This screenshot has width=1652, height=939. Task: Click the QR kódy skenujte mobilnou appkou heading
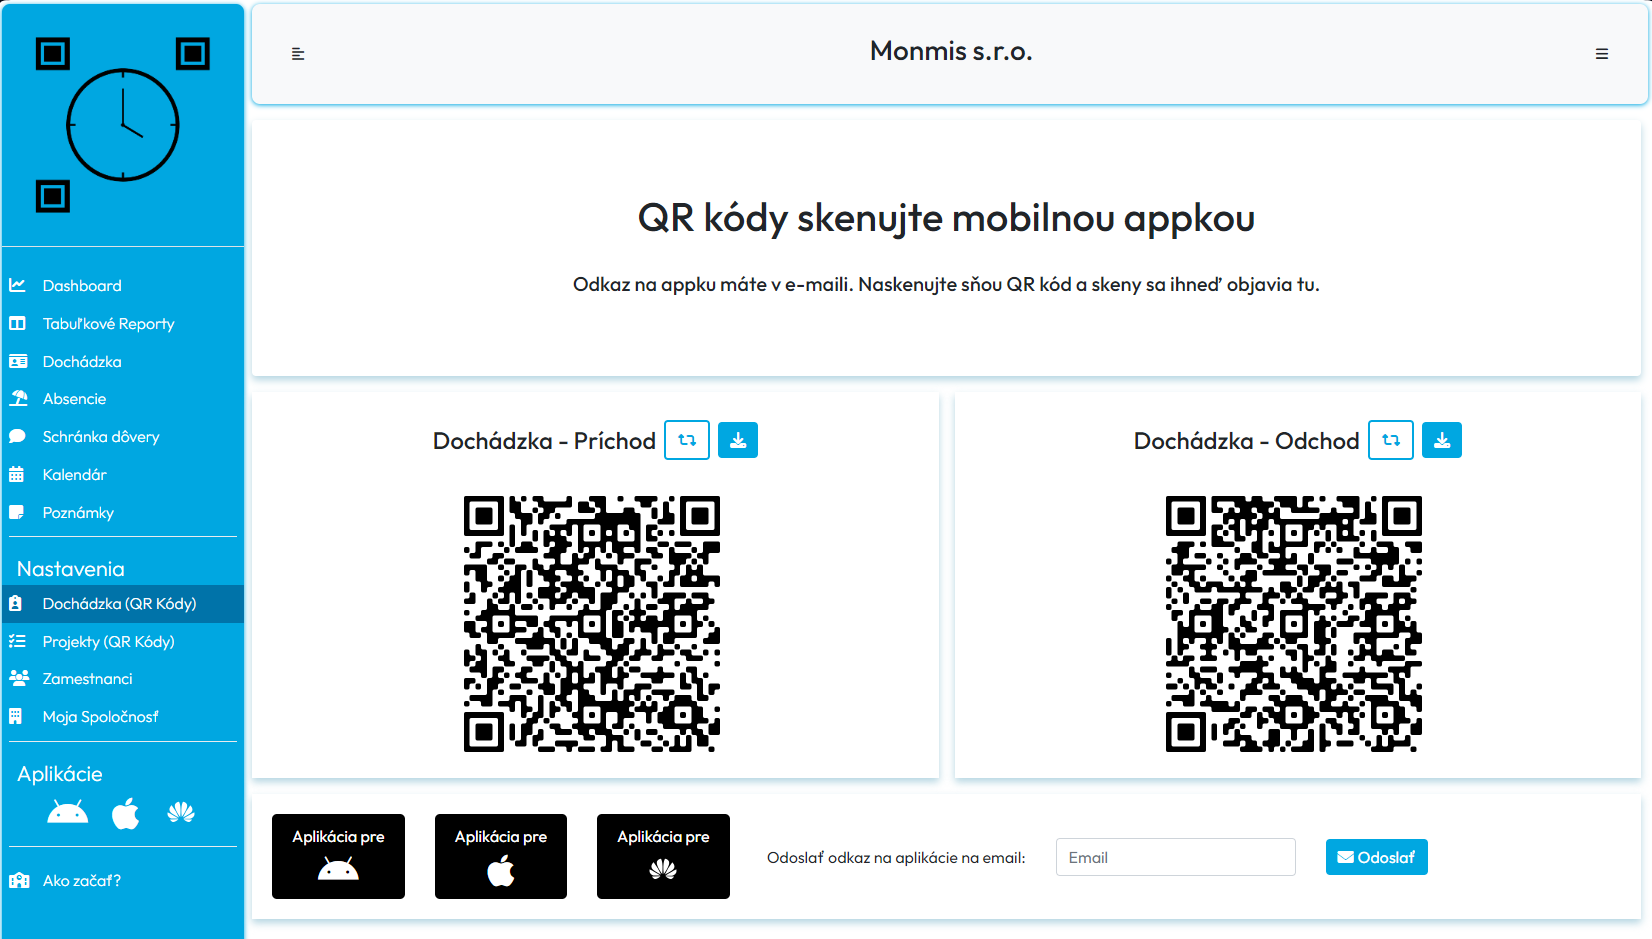(x=946, y=218)
